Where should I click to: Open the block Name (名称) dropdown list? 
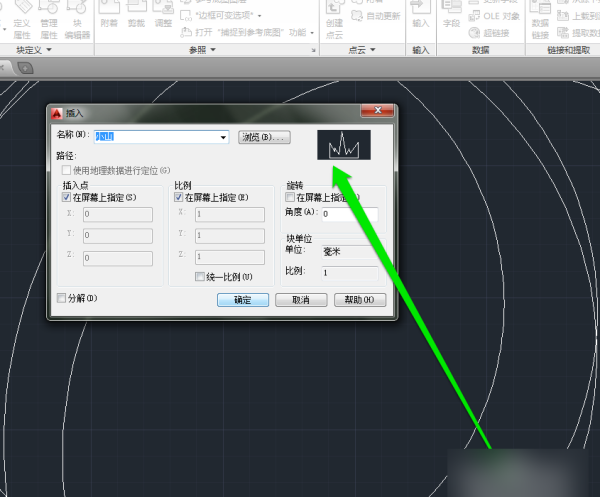(x=224, y=137)
